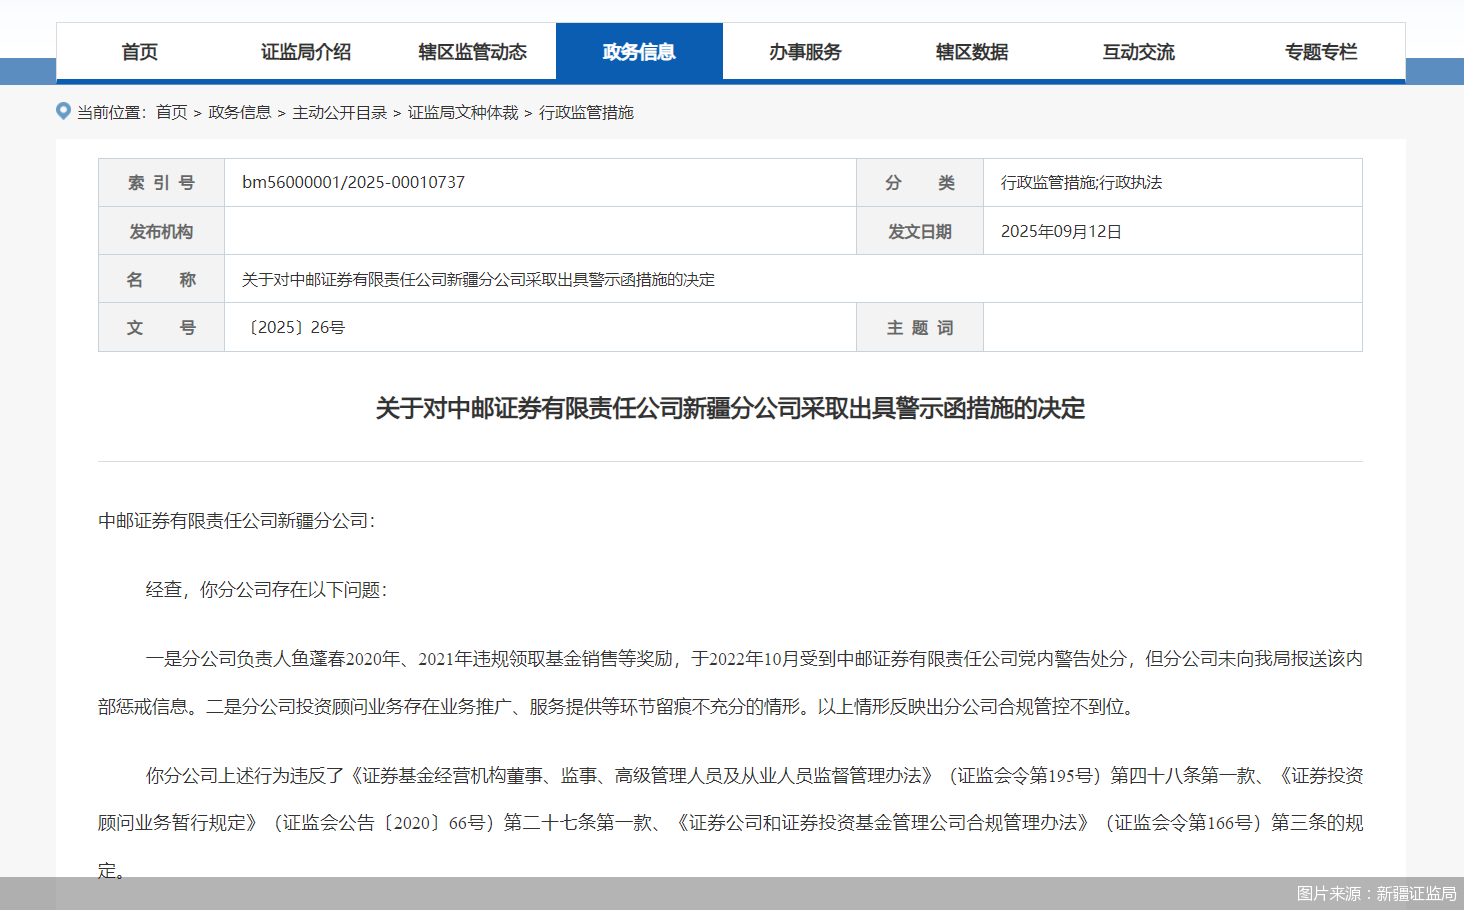This screenshot has width=1464, height=910.
Task: Click the publish date 2025年09月12日
Action: (1061, 232)
